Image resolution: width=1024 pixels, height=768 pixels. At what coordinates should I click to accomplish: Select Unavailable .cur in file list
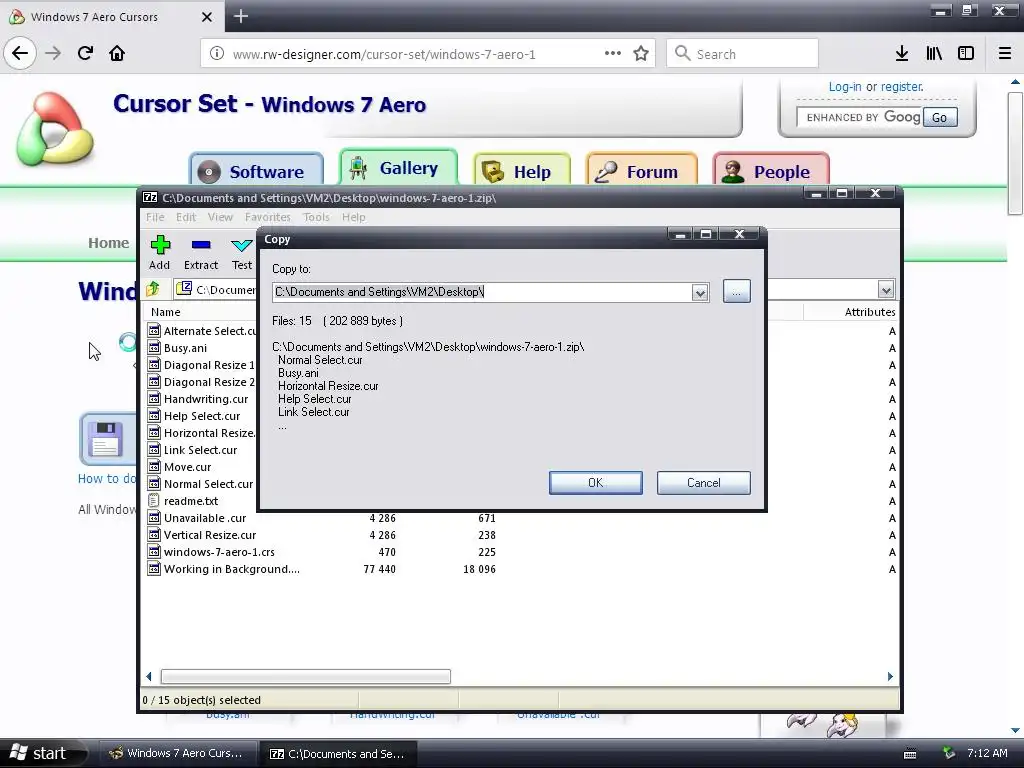[204, 518]
